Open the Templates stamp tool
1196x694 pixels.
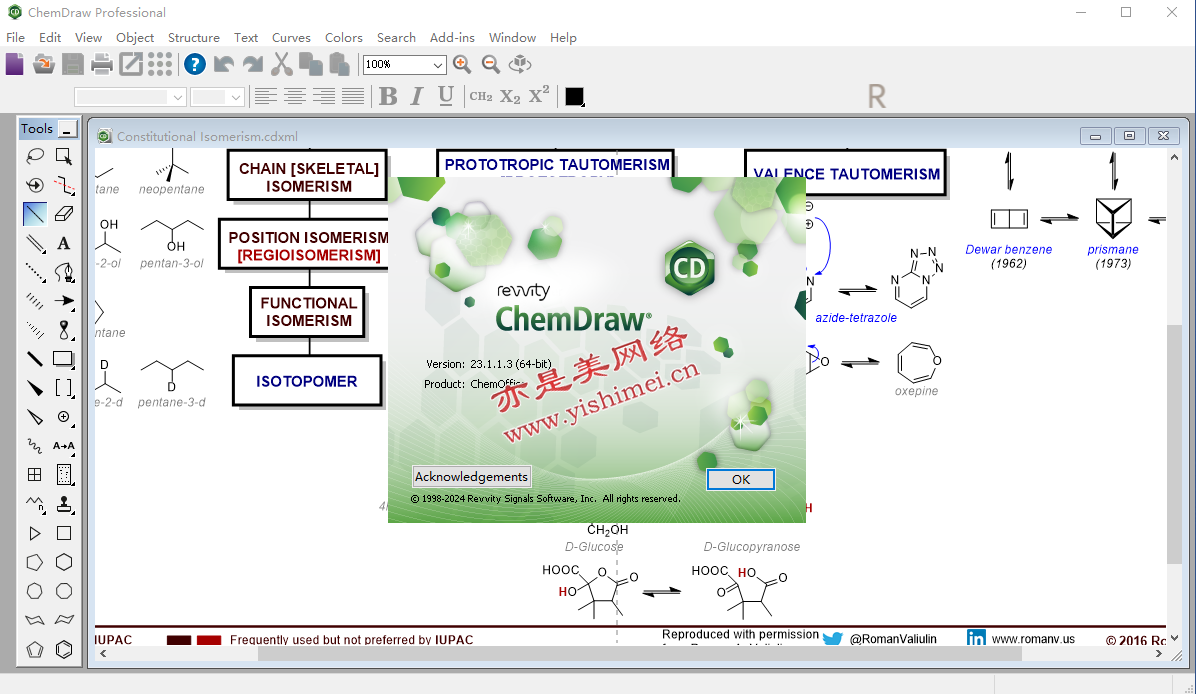(64, 504)
